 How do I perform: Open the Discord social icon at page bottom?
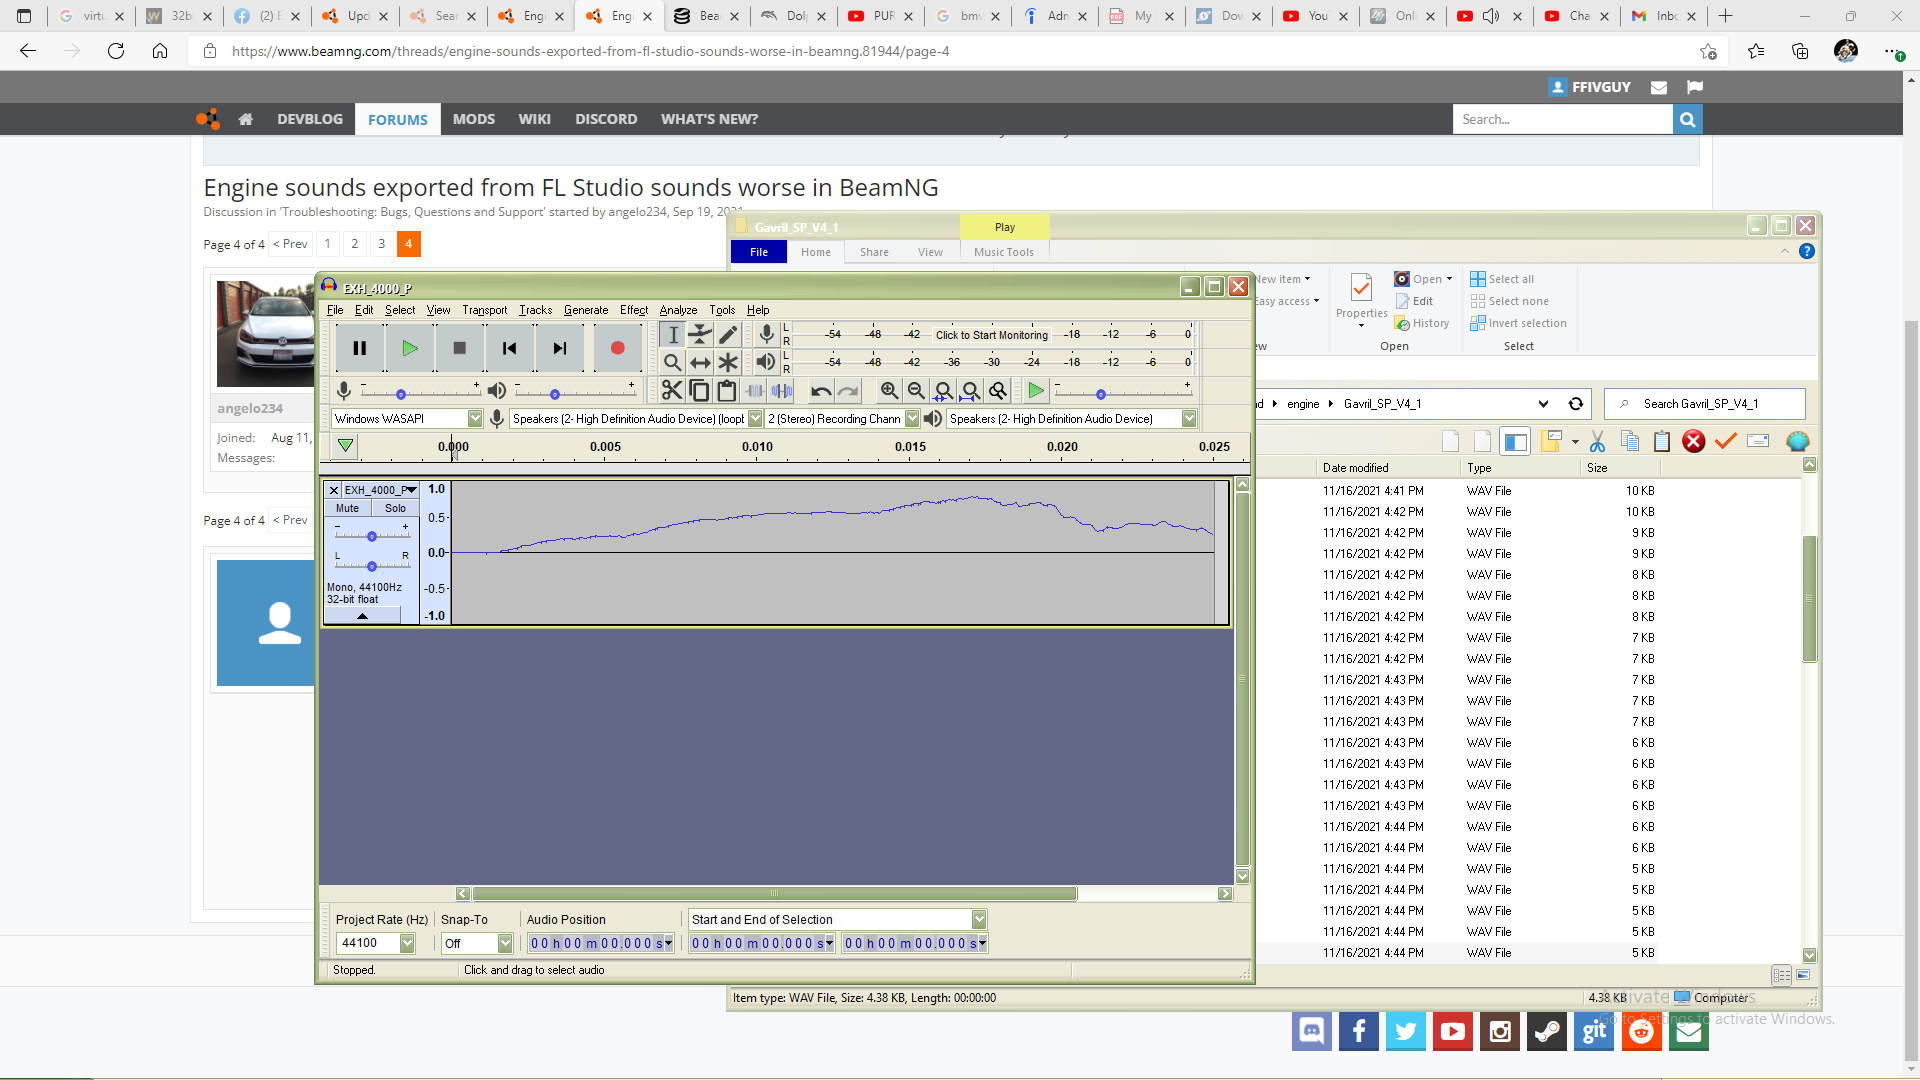pos(1311,1031)
